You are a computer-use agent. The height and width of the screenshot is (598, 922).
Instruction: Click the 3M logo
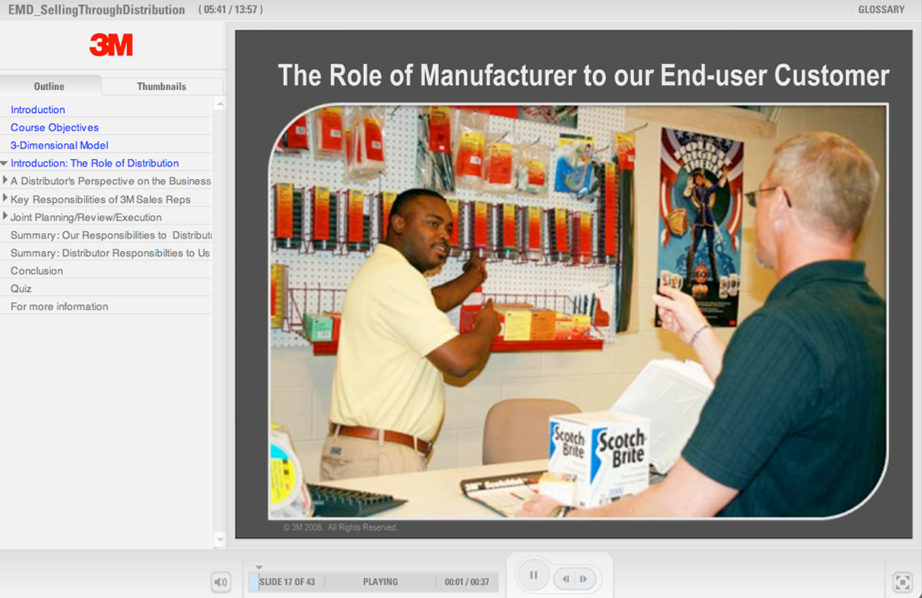click(x=111, y=45)
